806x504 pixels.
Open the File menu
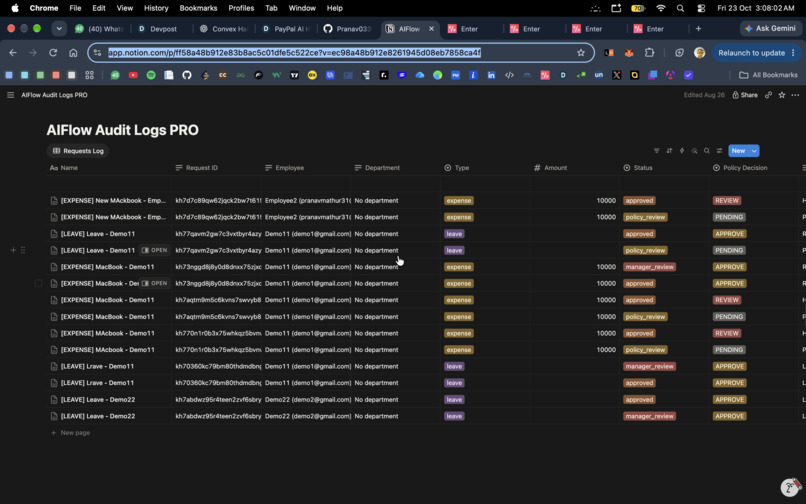click(x=75, y=8)
